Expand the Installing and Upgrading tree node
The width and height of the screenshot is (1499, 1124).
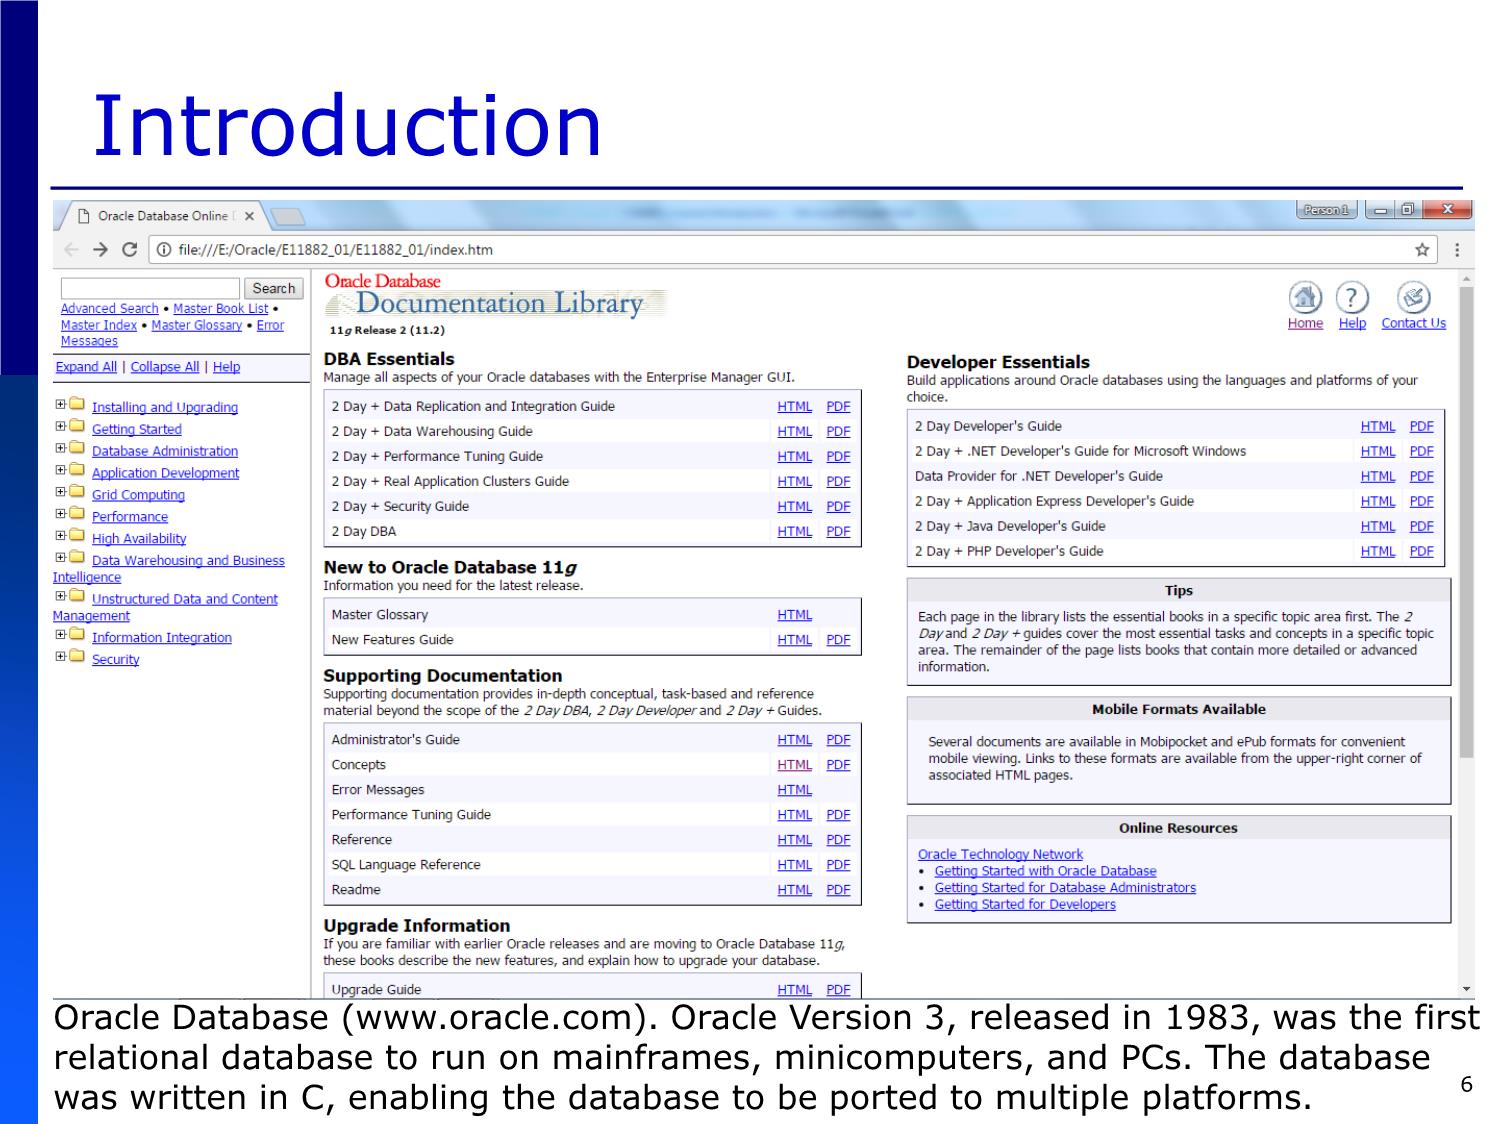tap(60, 405)
